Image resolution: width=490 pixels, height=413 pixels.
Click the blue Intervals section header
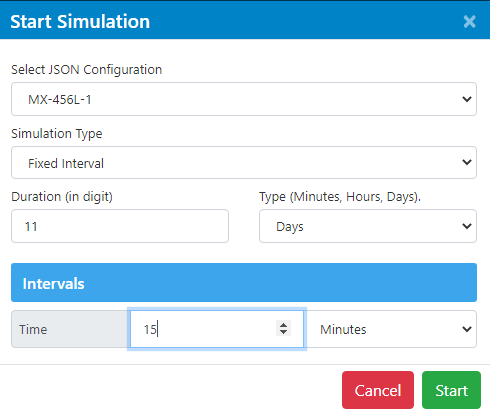pyautogui.click(x=244, y=283)
